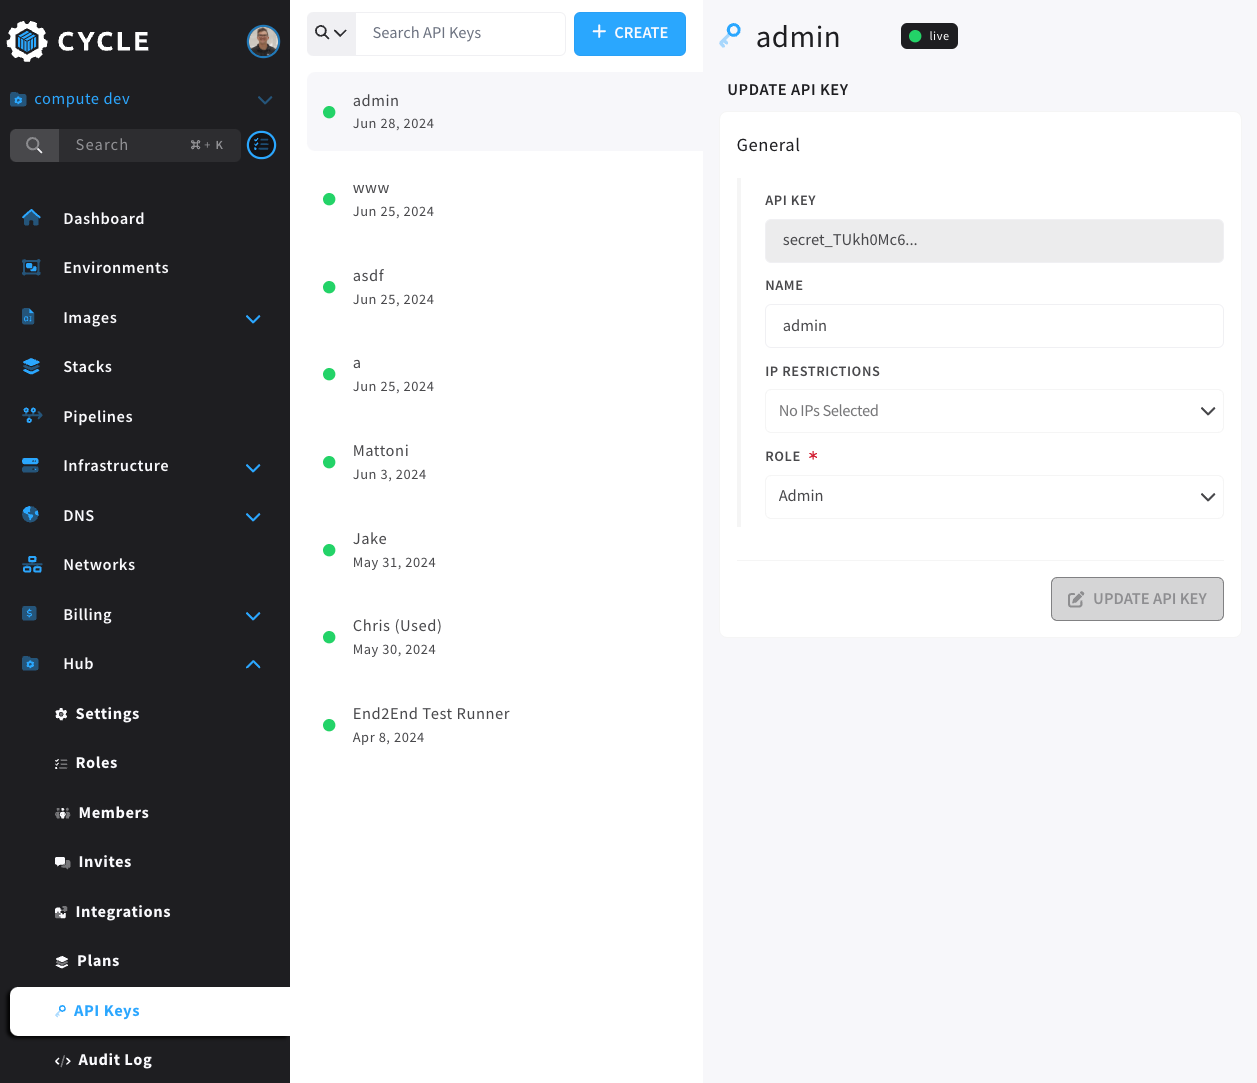Open the IP Restrictions dropdown
Viewport: 1257px width, 1083px height.
pyautogui.click(x=994, y=411)
